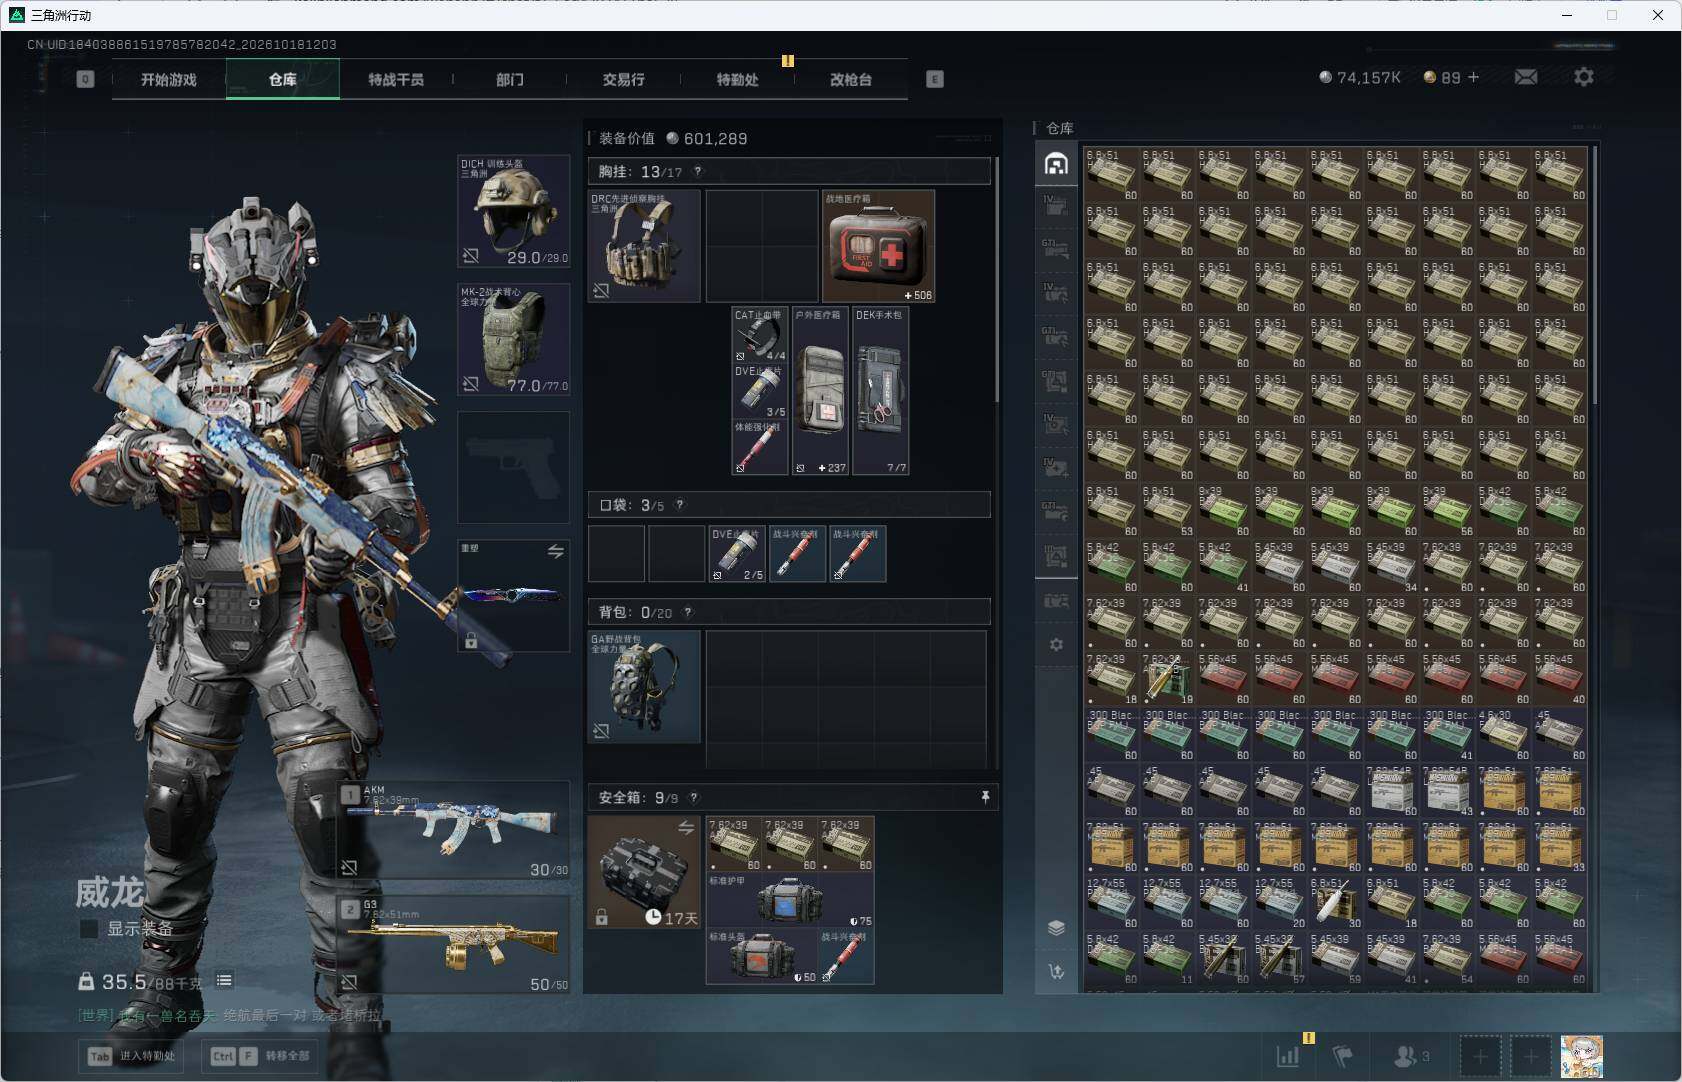Viewport: 1682px width, 1082px height.
Task: Toggle the 显示装备 checkbox
Action: (x=89, y=929)
